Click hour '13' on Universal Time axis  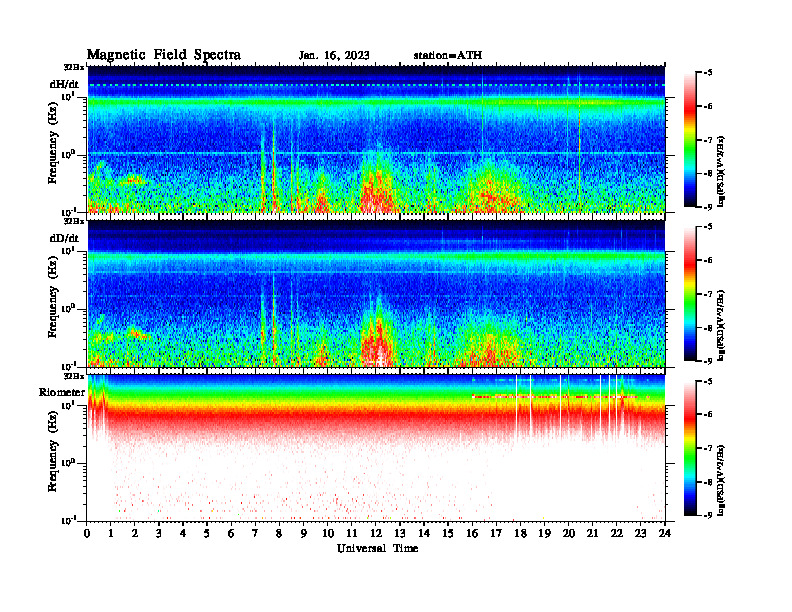click(x=400, y=533)
